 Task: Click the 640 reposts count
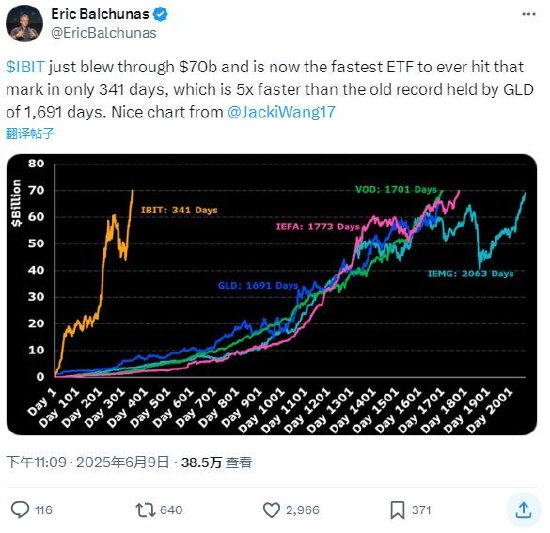coord(171,510)
